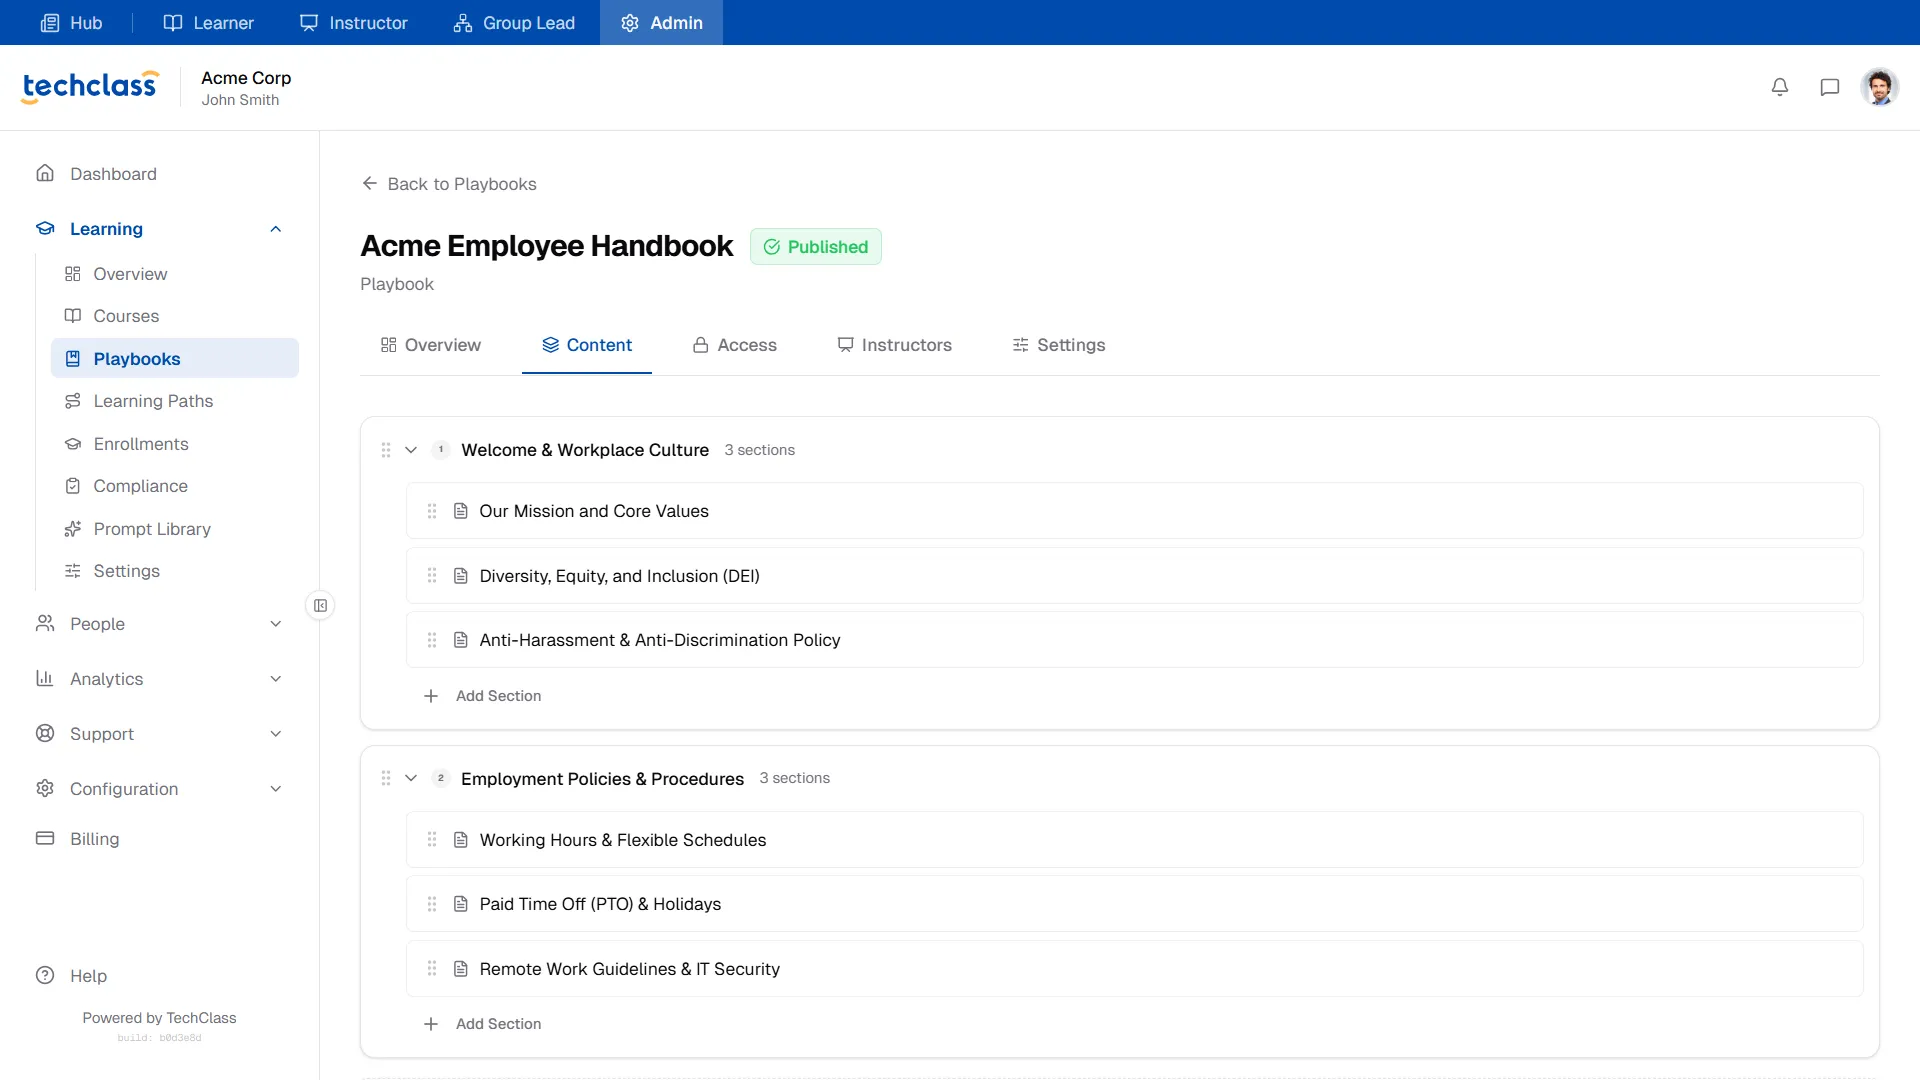Click the Billing card icon in sidebar

tap(45, 838)
